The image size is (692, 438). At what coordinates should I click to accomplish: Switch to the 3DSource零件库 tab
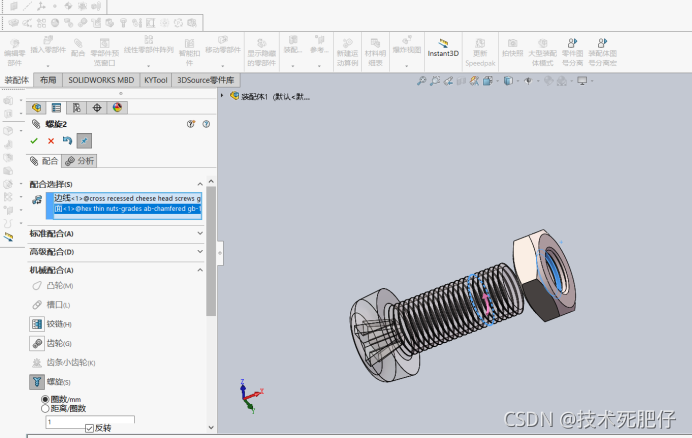point(206,80)
